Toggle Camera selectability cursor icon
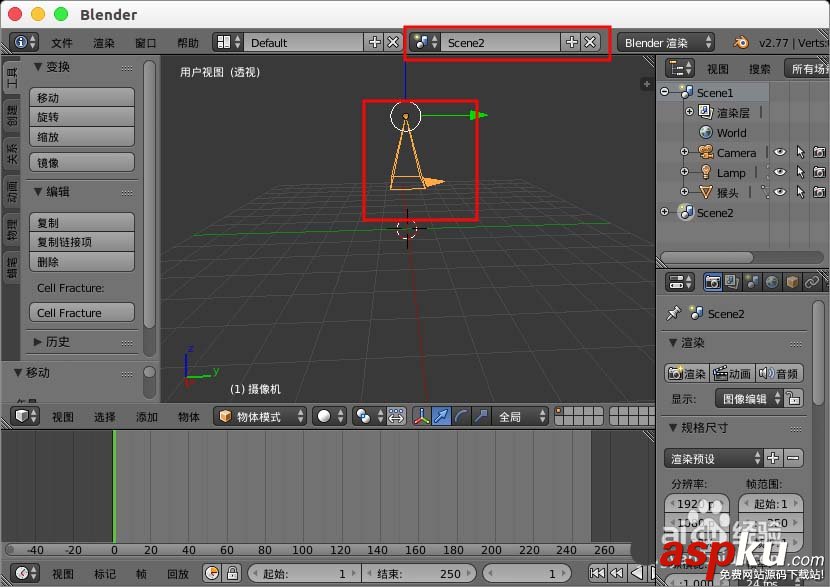 [800, 152]
